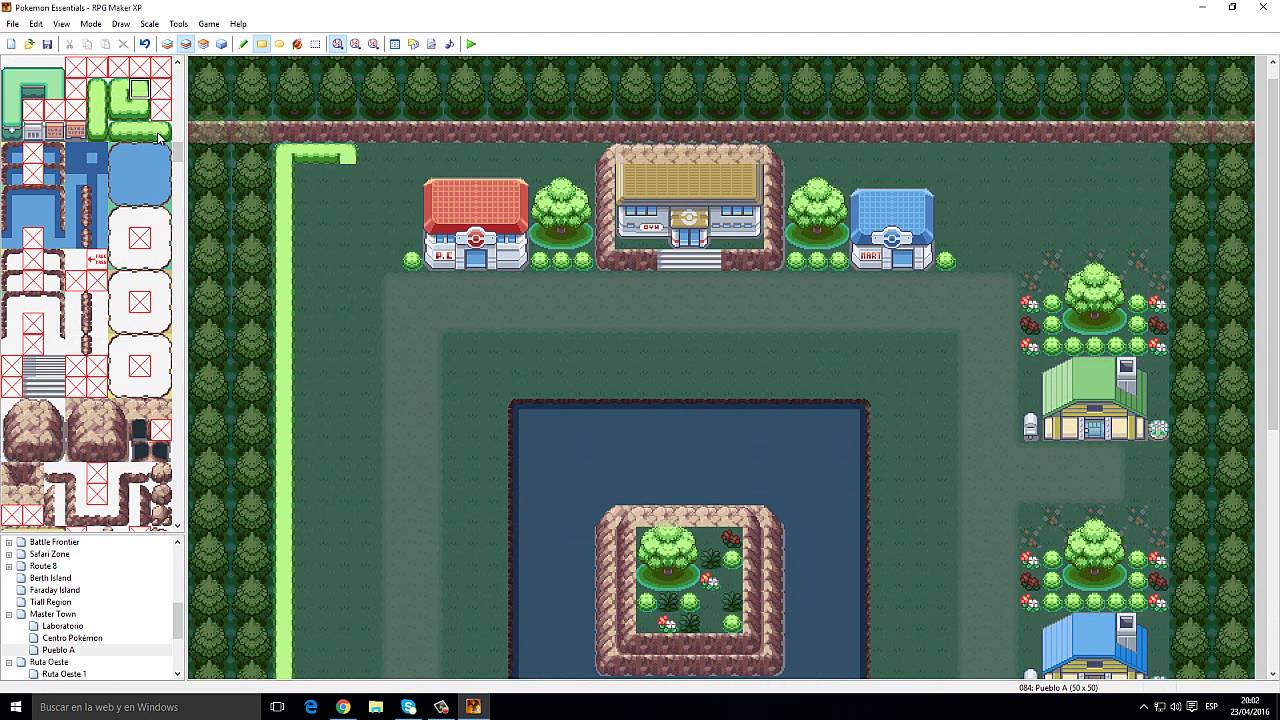Screen dimensions: 1280x720
Task: Open the Sound Test music note icon
Action: pyautogui.click(x=449, y=44)
